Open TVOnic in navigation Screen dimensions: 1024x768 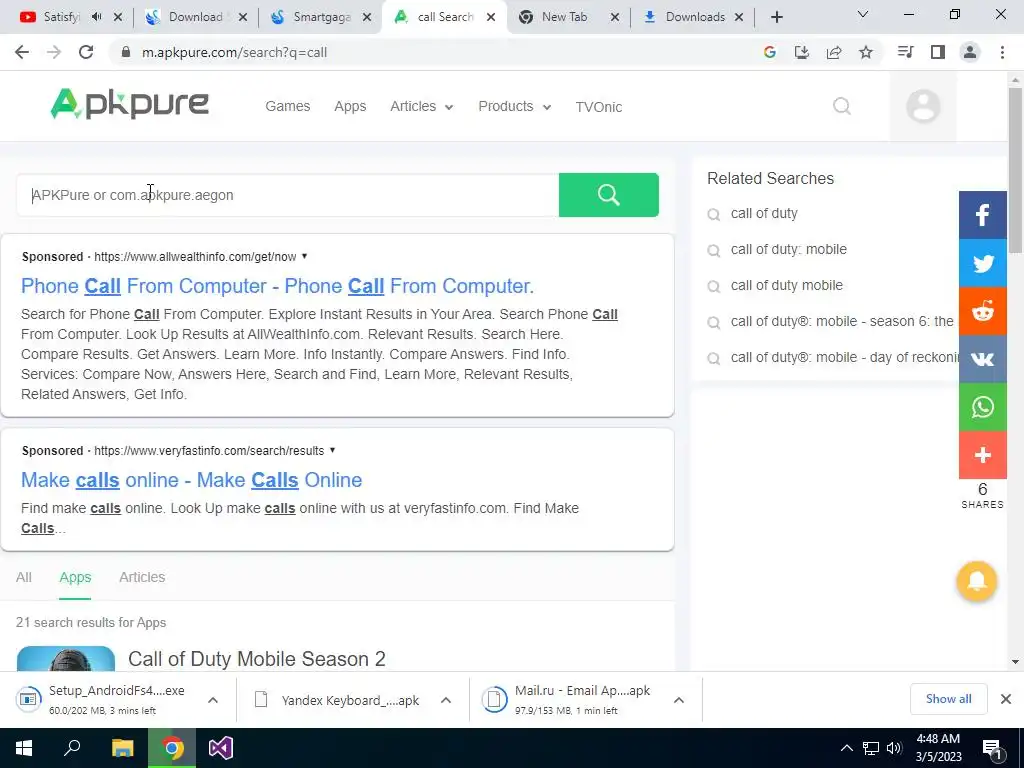point(598,107)
